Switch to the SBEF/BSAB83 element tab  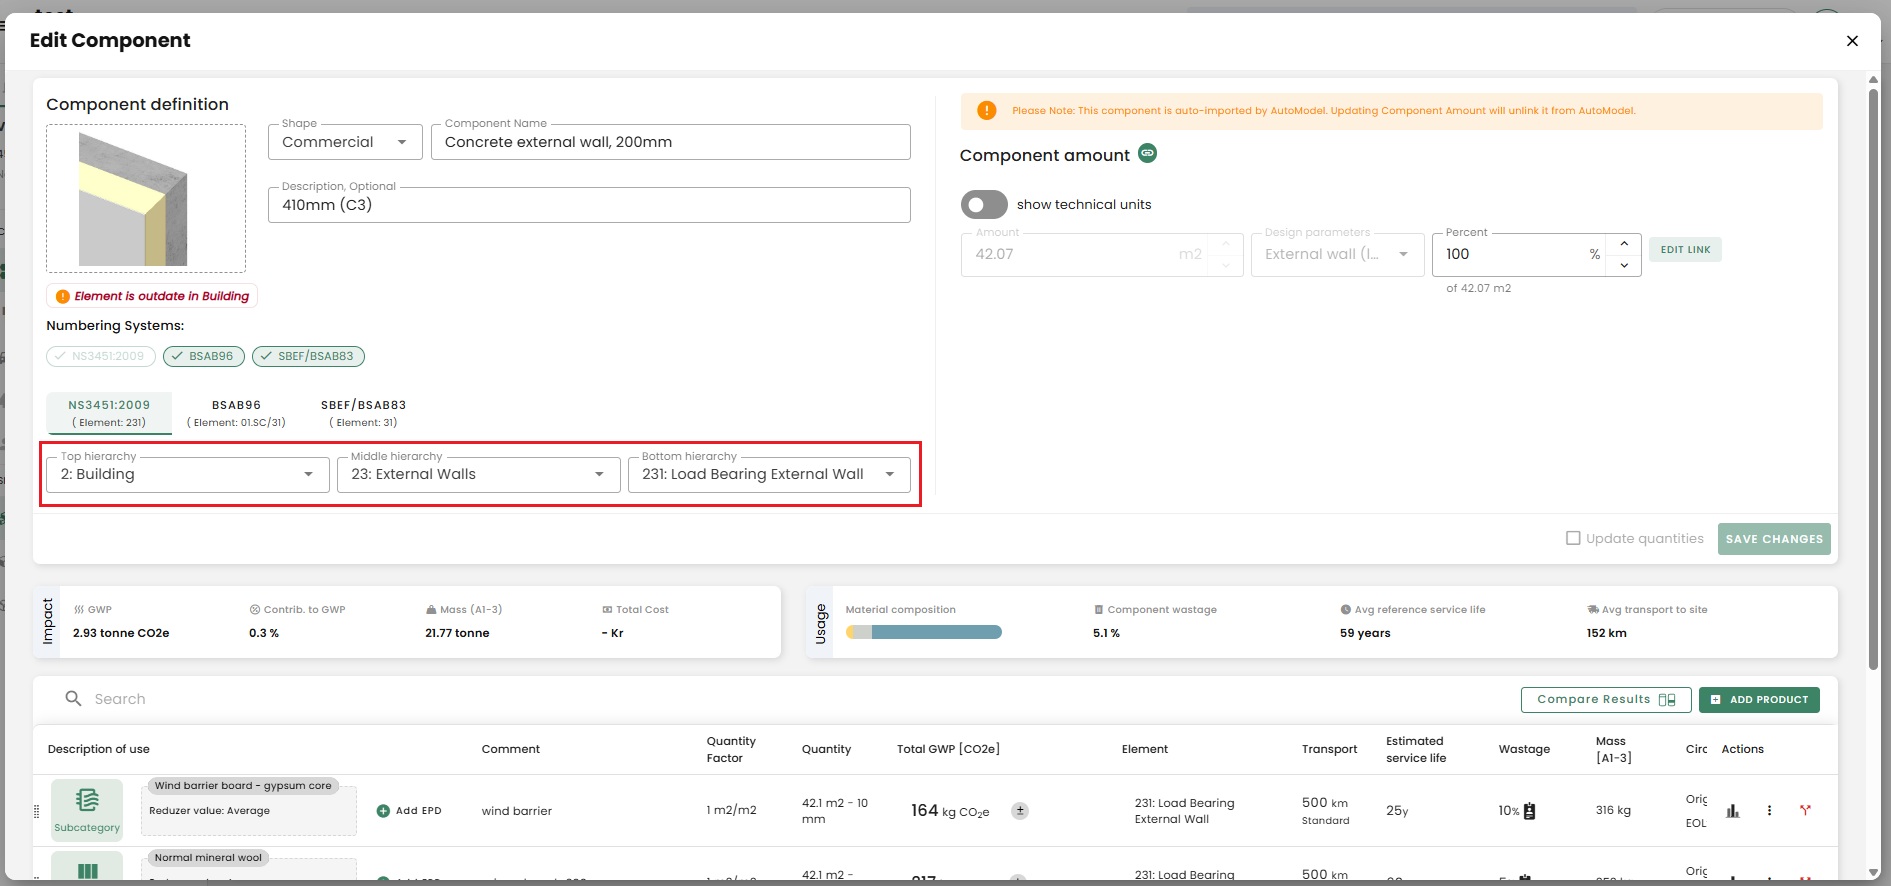click(x=363, y=413)
